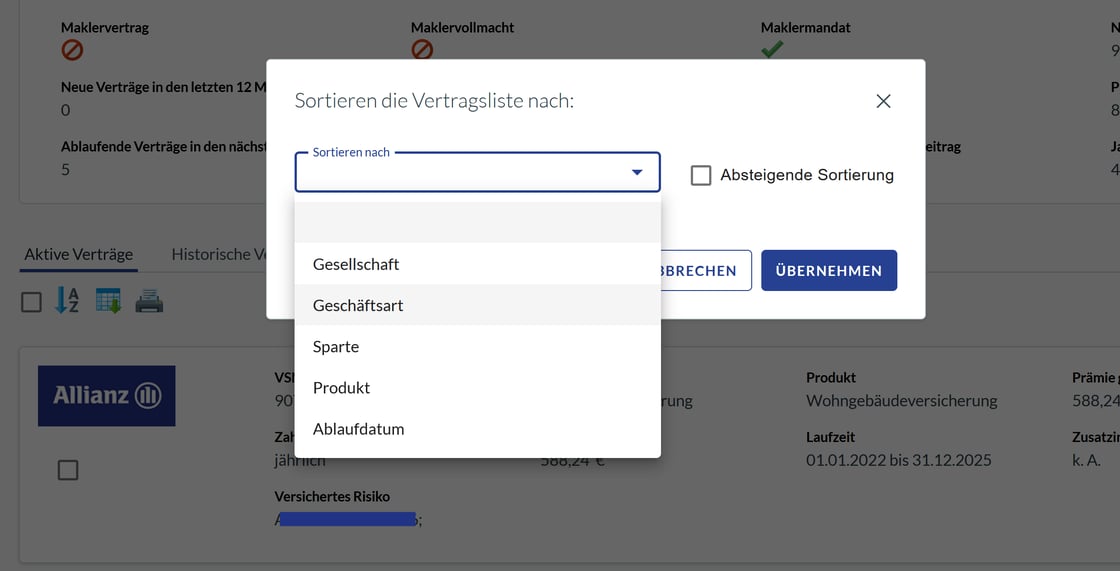This screenshot has width=1120, height=571.
Task: Click the printer icon above contract list
Action: [x=149, y=300]
